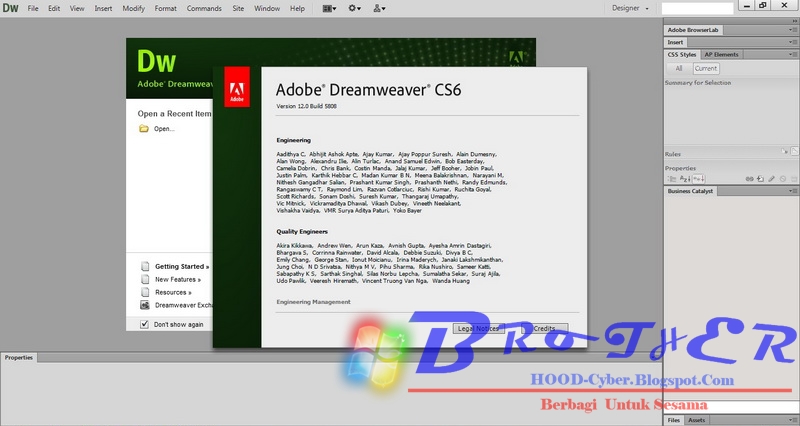
Task: Open the Window menu
Action: [x=267, y=8]
